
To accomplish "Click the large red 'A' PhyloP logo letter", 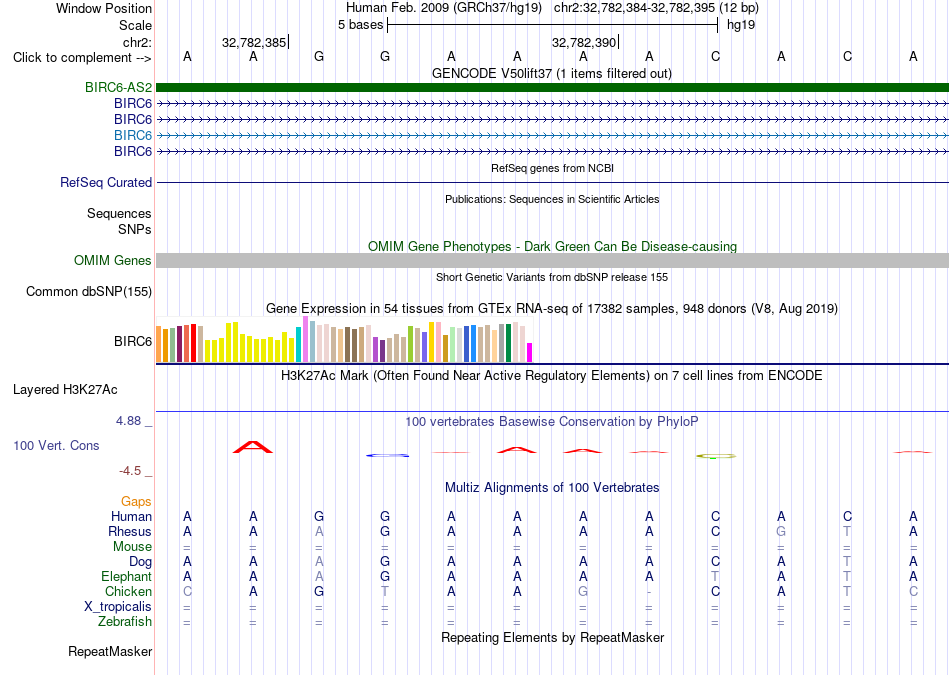I will coord(253,447).
